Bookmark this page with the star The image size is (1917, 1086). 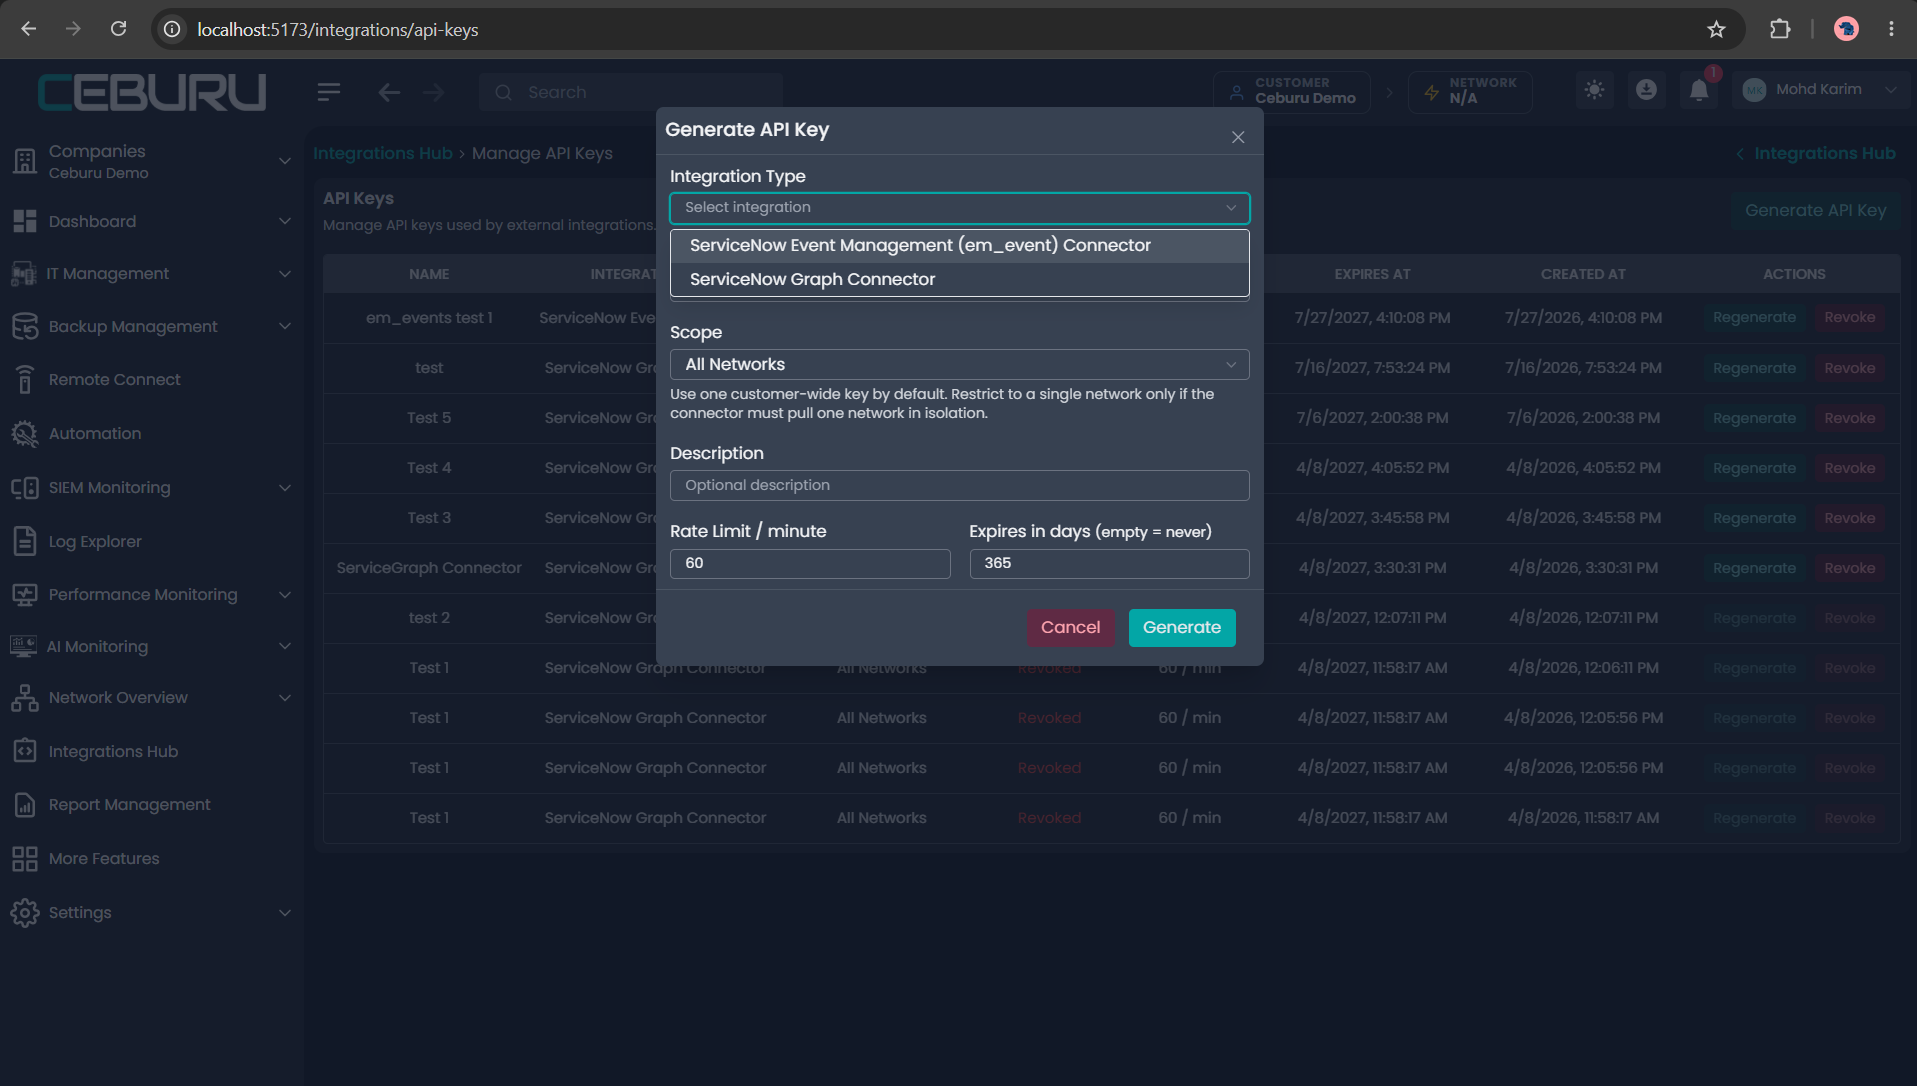point(1716,29)
